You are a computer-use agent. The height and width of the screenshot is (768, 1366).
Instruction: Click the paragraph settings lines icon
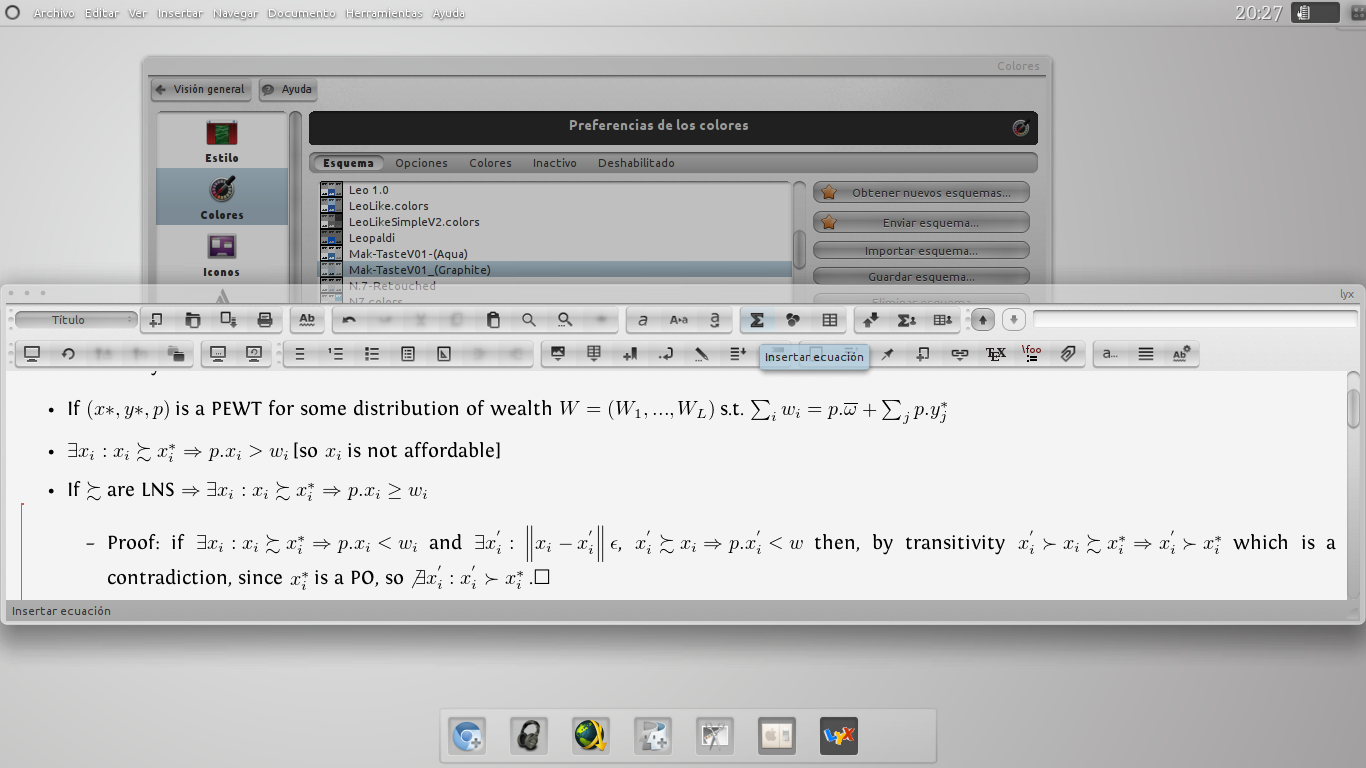point(1146,353)
